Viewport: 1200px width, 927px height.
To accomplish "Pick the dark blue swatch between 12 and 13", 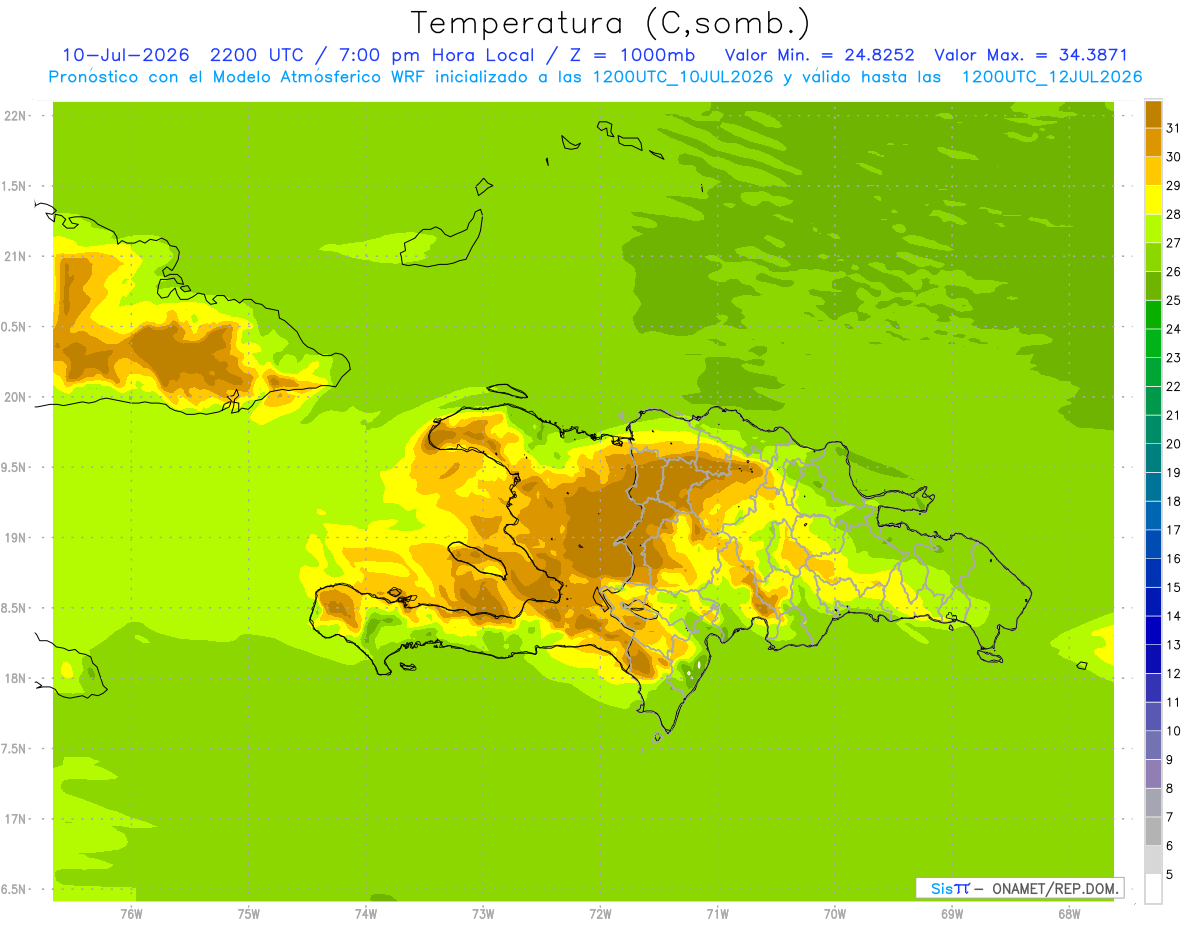I will coord(1153,659).
